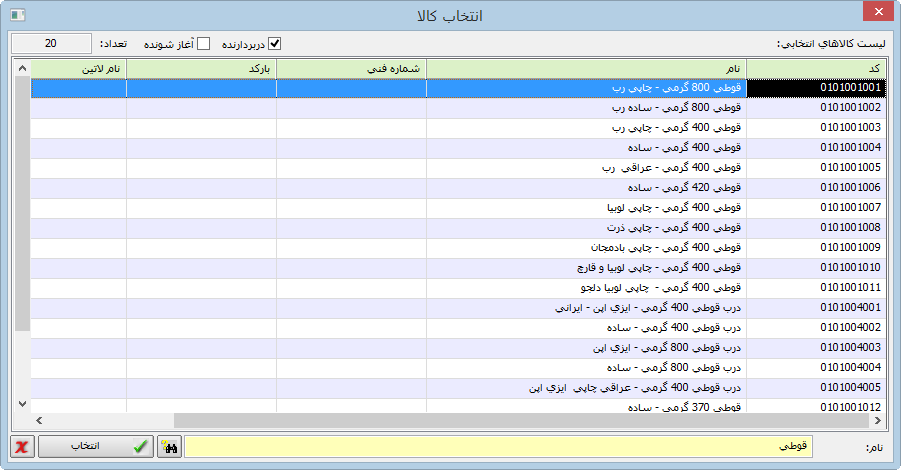Click the نام column header
The width and height of the screenshot is (901, 470).
point(586,68)
